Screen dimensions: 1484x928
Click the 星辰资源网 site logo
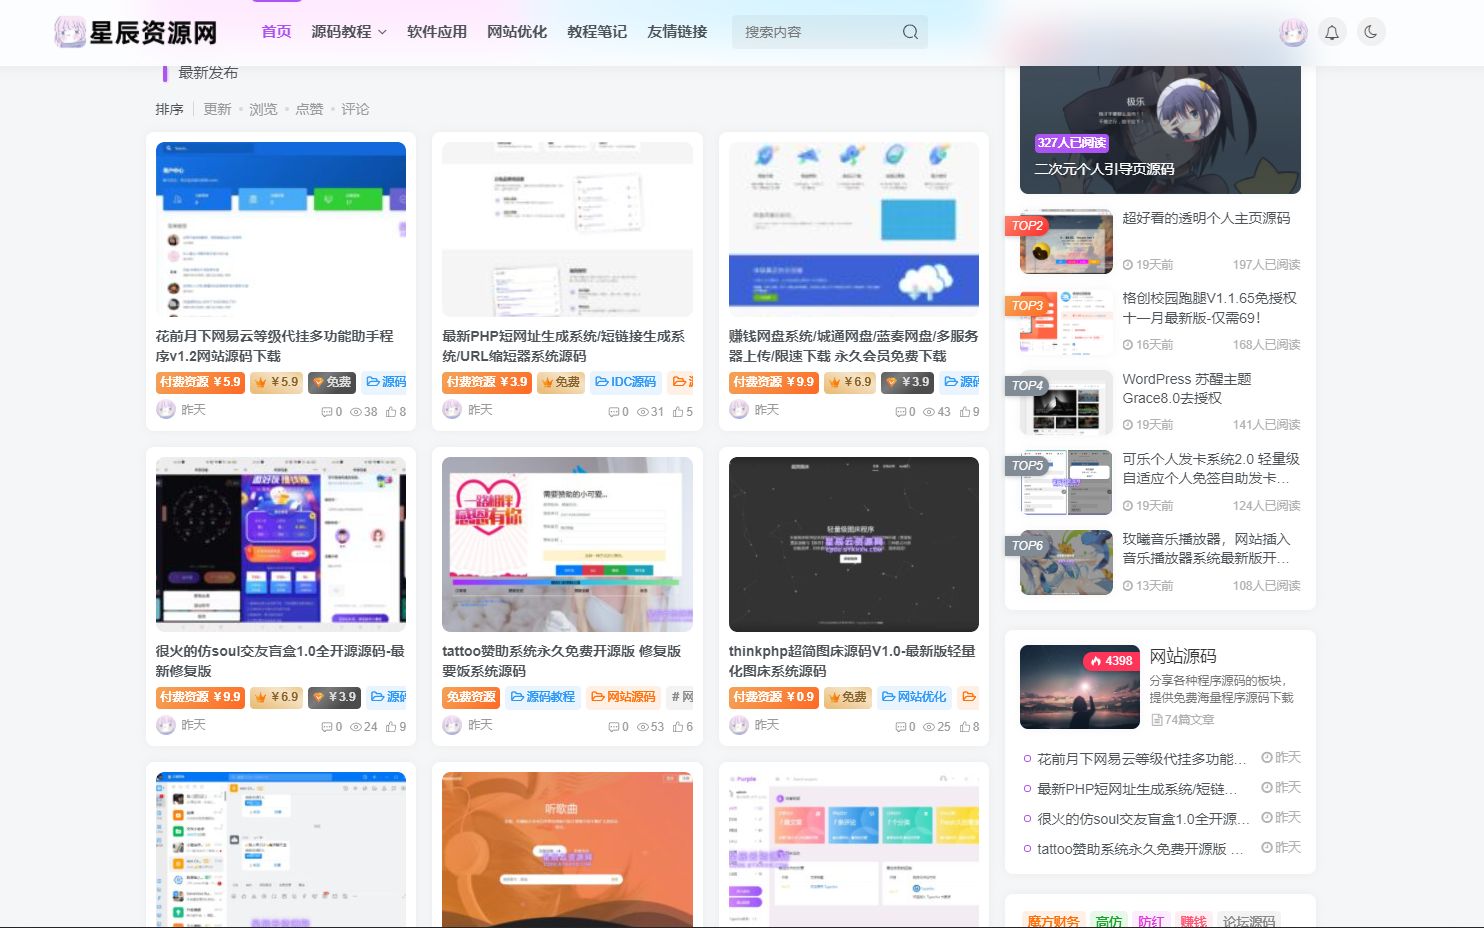[136, 32]
